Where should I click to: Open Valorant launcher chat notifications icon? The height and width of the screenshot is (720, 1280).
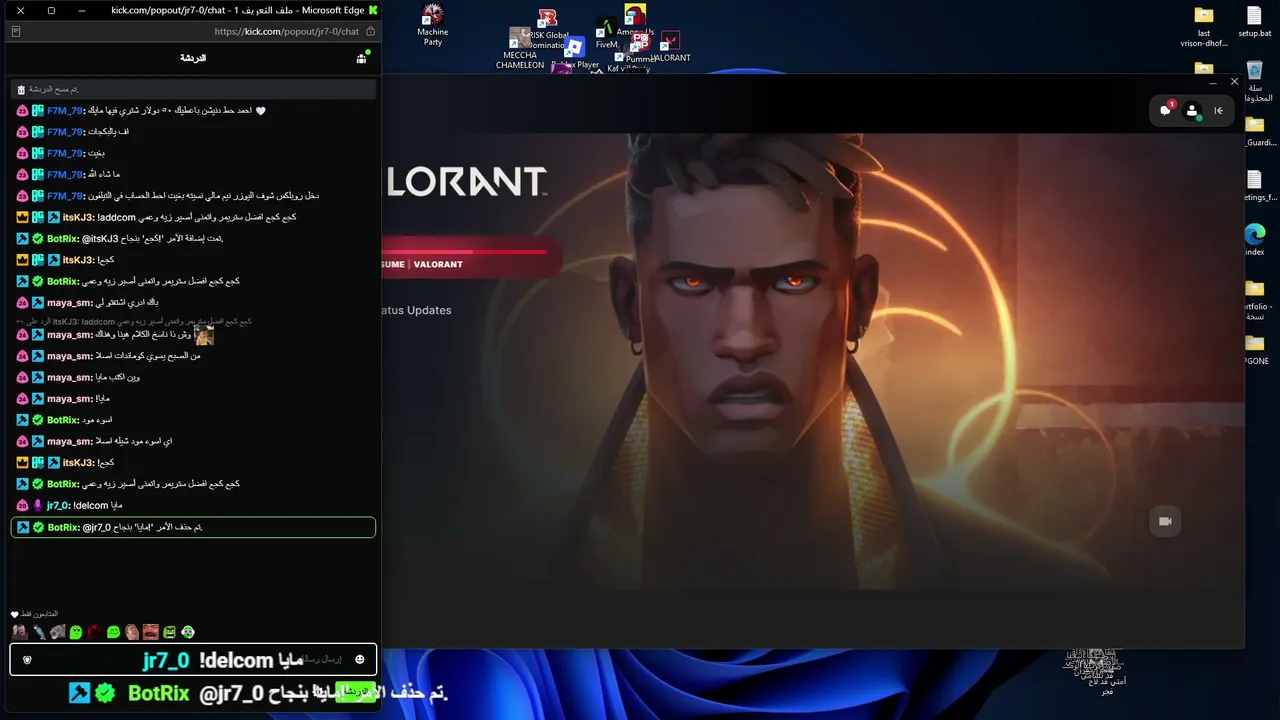point(1166,110)
